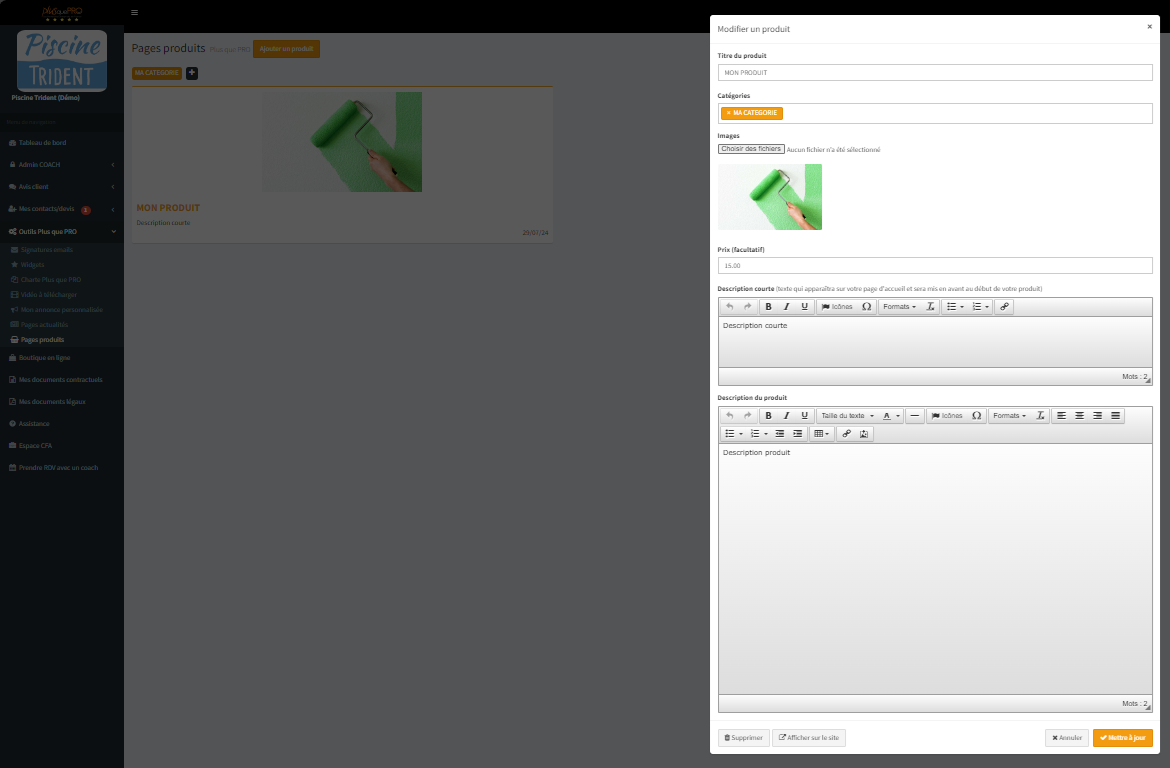Insert special character in short description
The image size is (1170, 768).
coord(866,306)
